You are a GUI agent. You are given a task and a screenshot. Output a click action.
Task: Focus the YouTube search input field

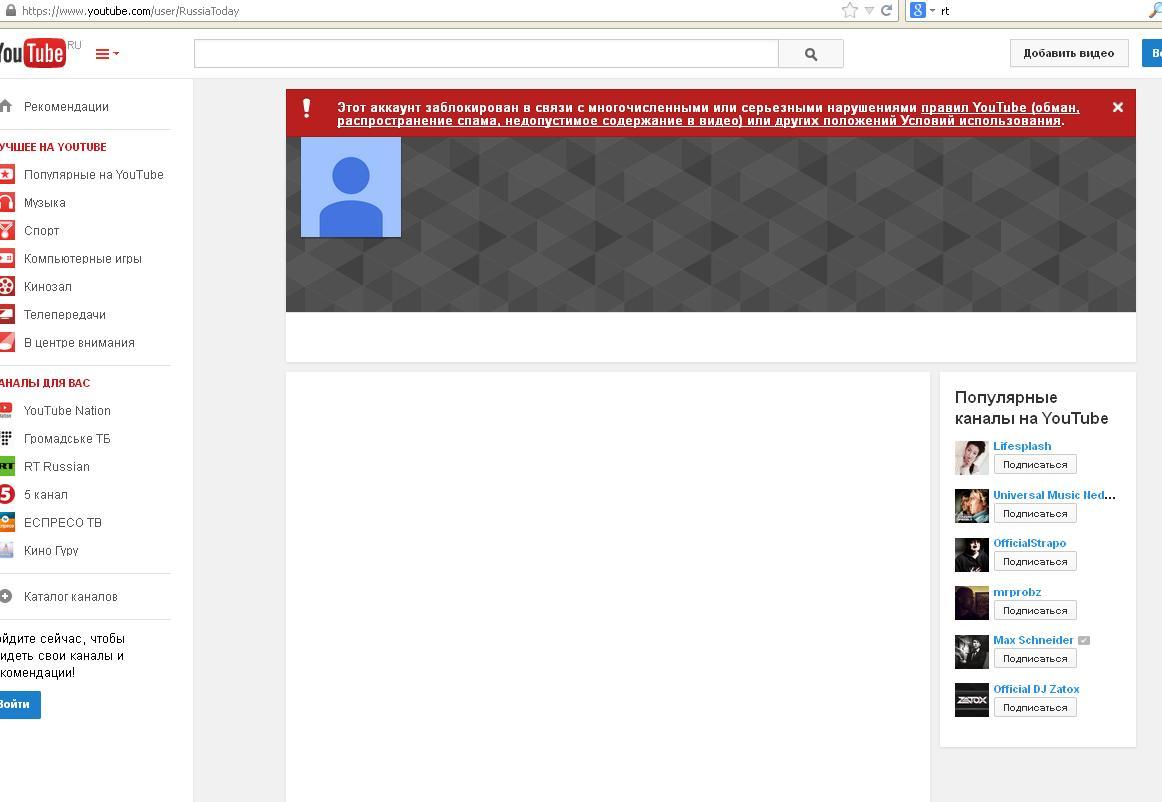pos(485,54)
